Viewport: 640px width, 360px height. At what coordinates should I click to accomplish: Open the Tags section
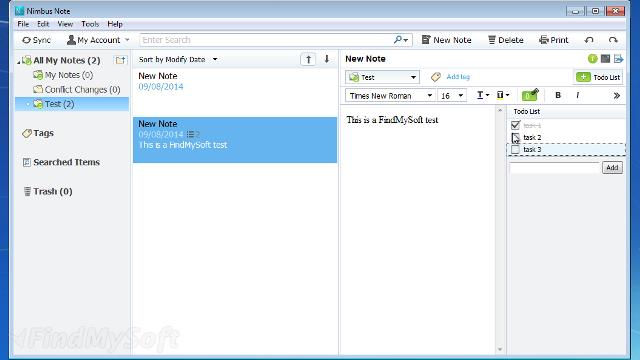click(43, 133)
